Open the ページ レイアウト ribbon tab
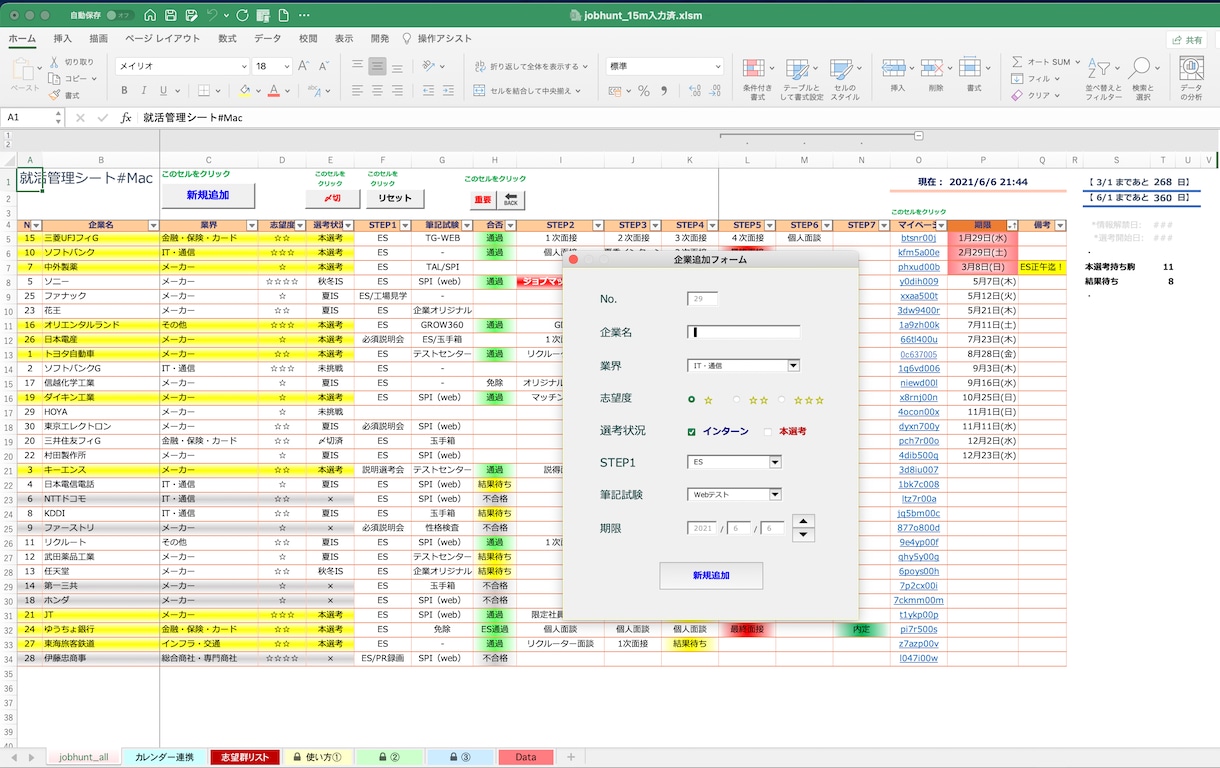Viewport: 1220px width, 768px height. [x=162, y=39]
